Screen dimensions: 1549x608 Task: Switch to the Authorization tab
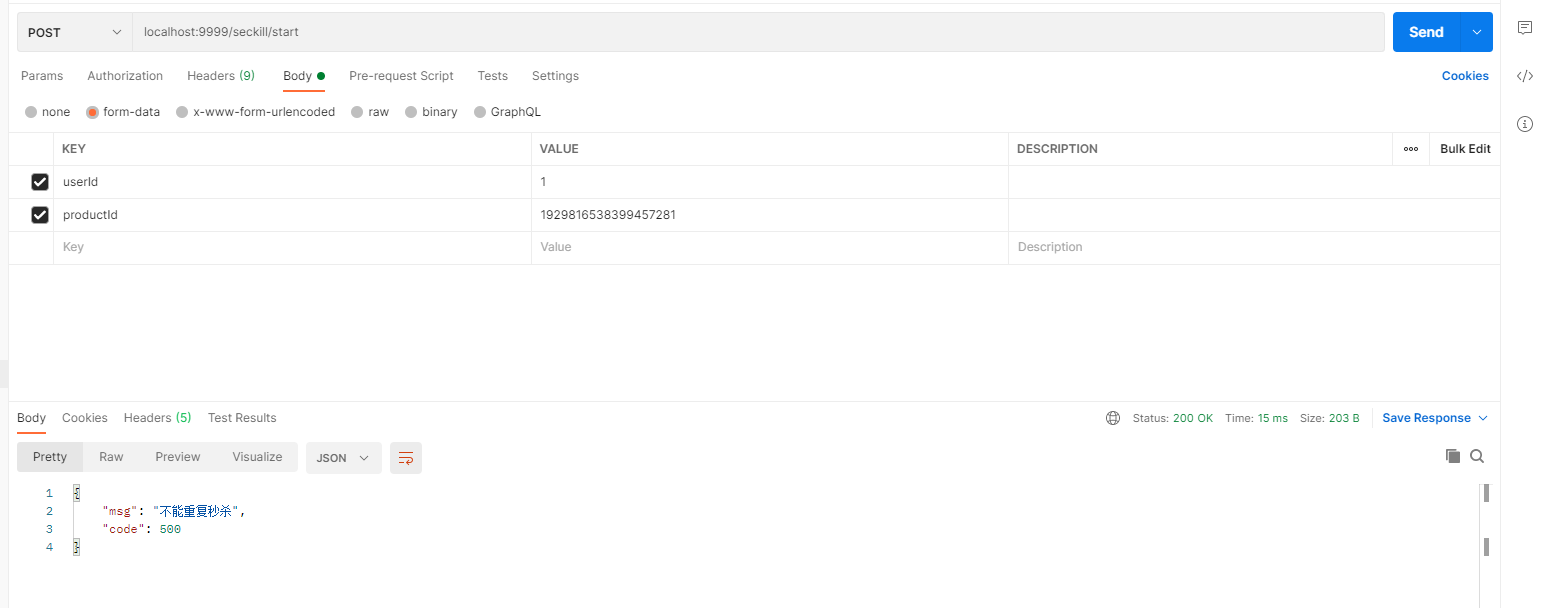pyautogui.click(x=125, y=76)
